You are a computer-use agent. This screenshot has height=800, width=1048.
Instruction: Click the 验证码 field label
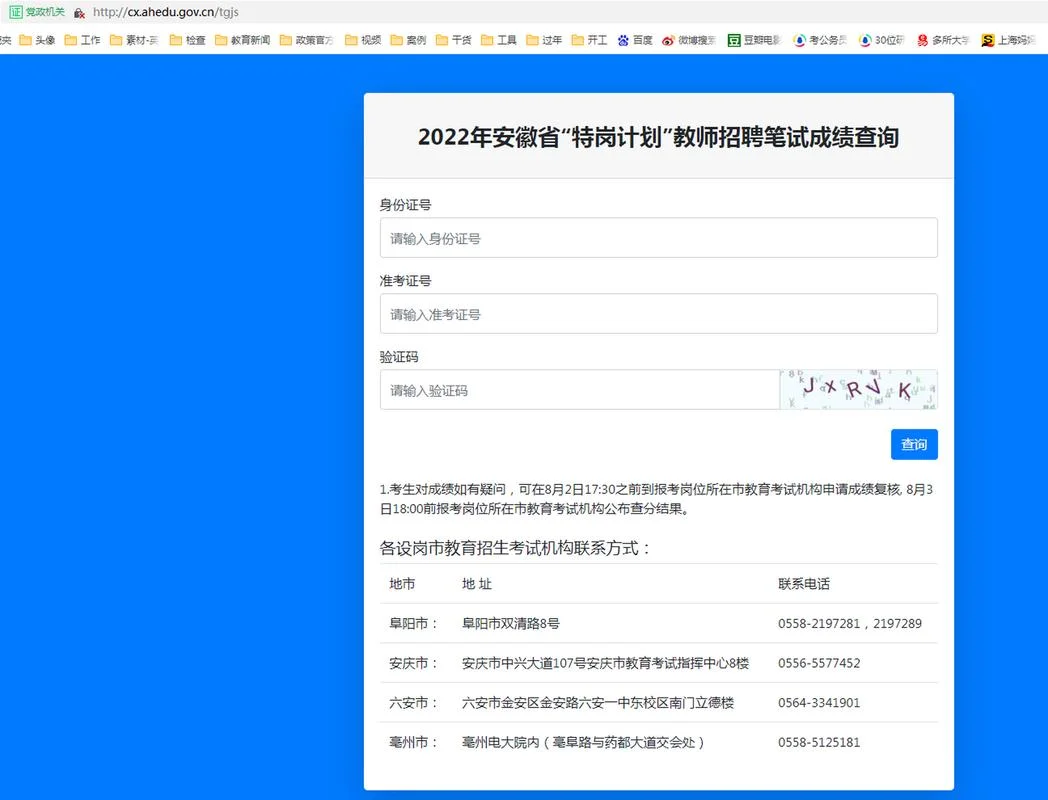pos(399,357)
